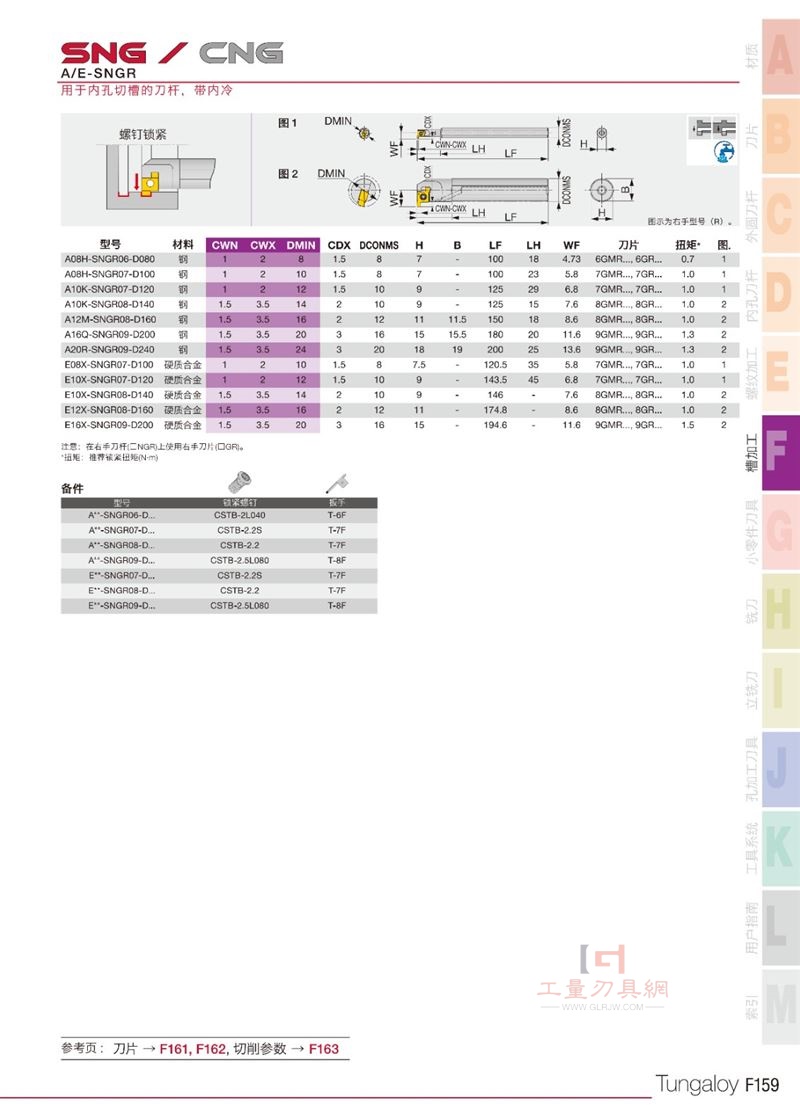Click the right internal grooving application icon
Viewport: 800px width, 1120px height.
click(724, 128)
